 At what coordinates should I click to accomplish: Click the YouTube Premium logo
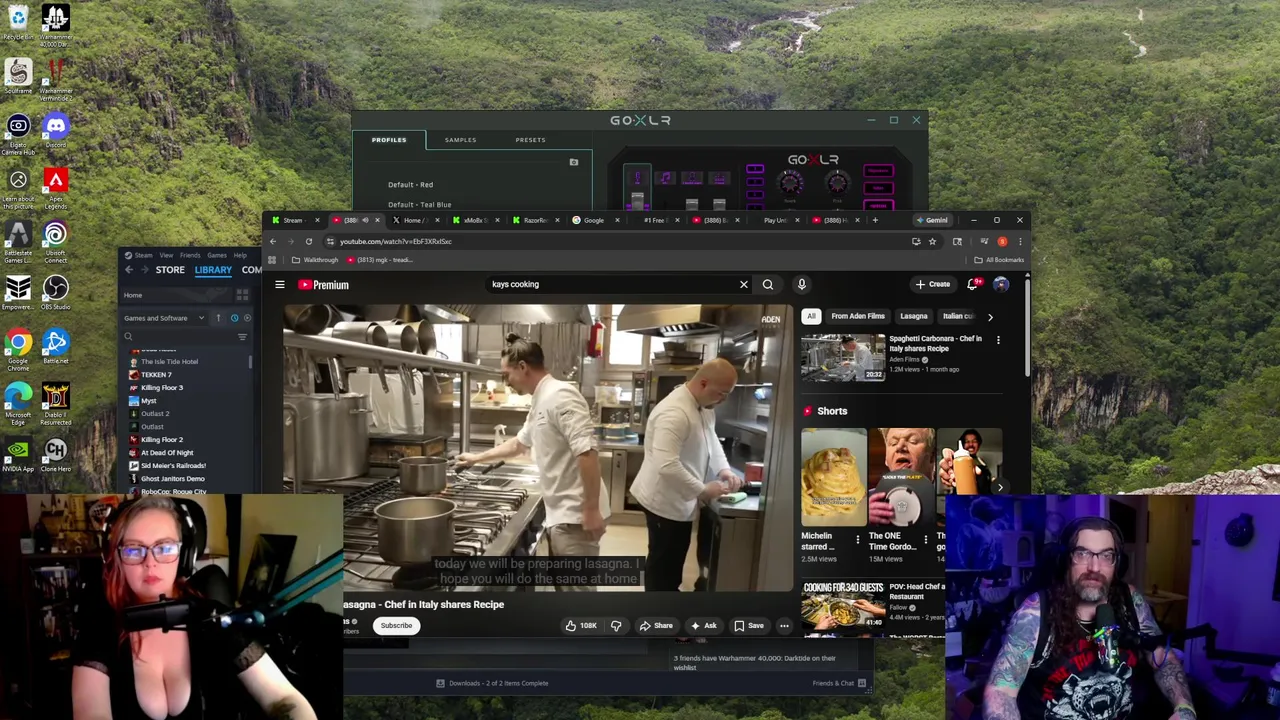(323, 285)
